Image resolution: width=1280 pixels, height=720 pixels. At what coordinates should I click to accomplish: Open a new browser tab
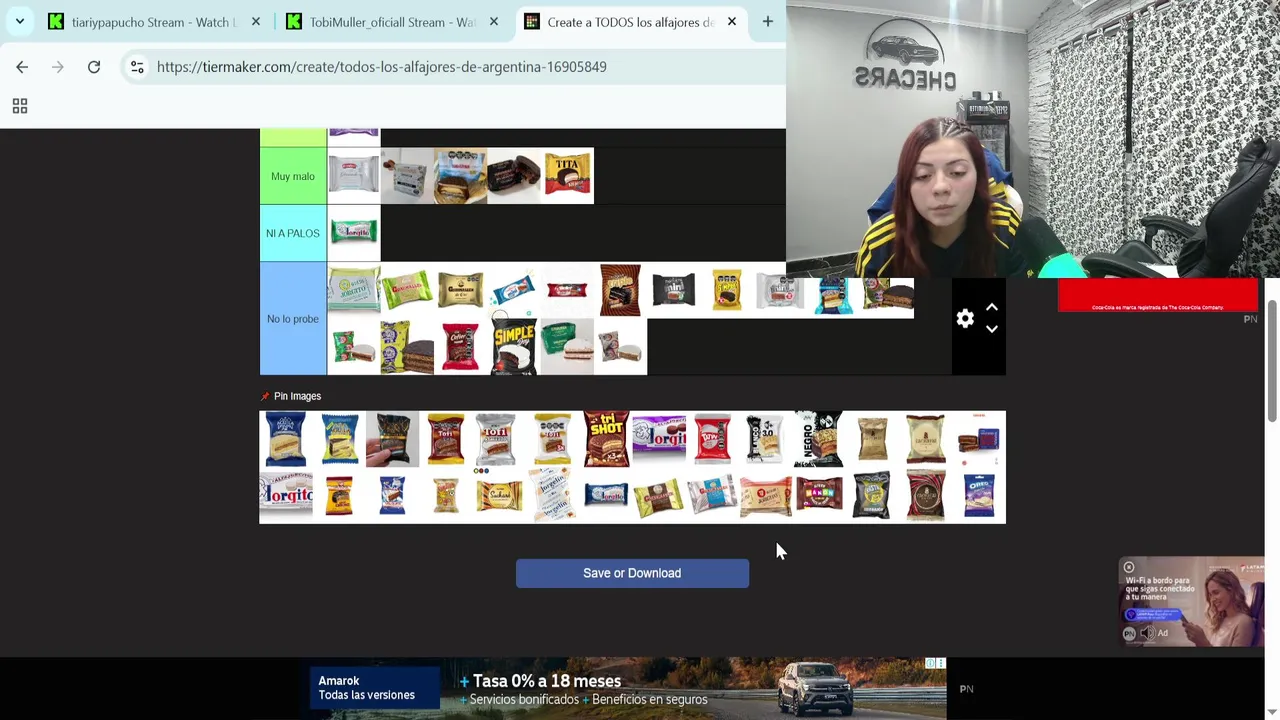[x=768, y=21]
